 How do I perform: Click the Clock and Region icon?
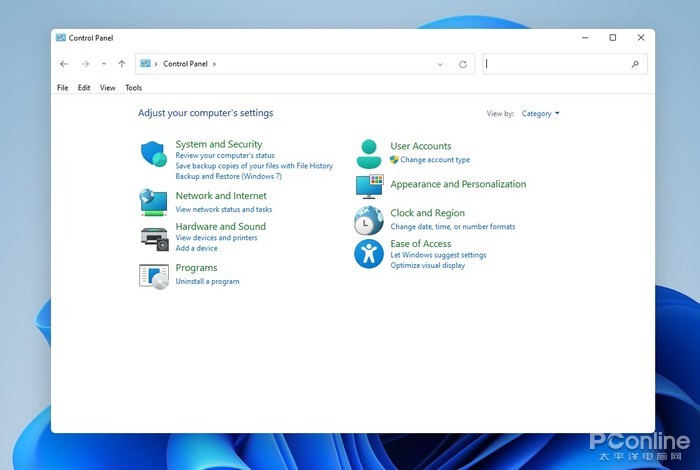pyautogui.click(x=369, y=220)
